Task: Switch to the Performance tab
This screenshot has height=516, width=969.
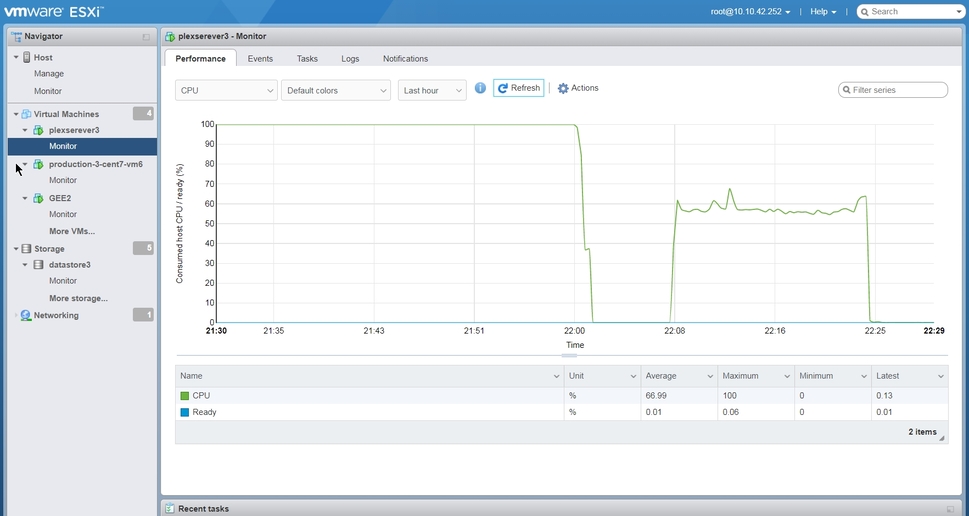Action: (x=200, y=58)
